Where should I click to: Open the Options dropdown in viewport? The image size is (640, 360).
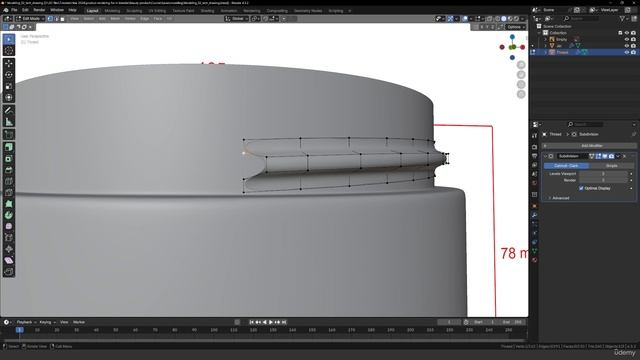coord(516,27)
